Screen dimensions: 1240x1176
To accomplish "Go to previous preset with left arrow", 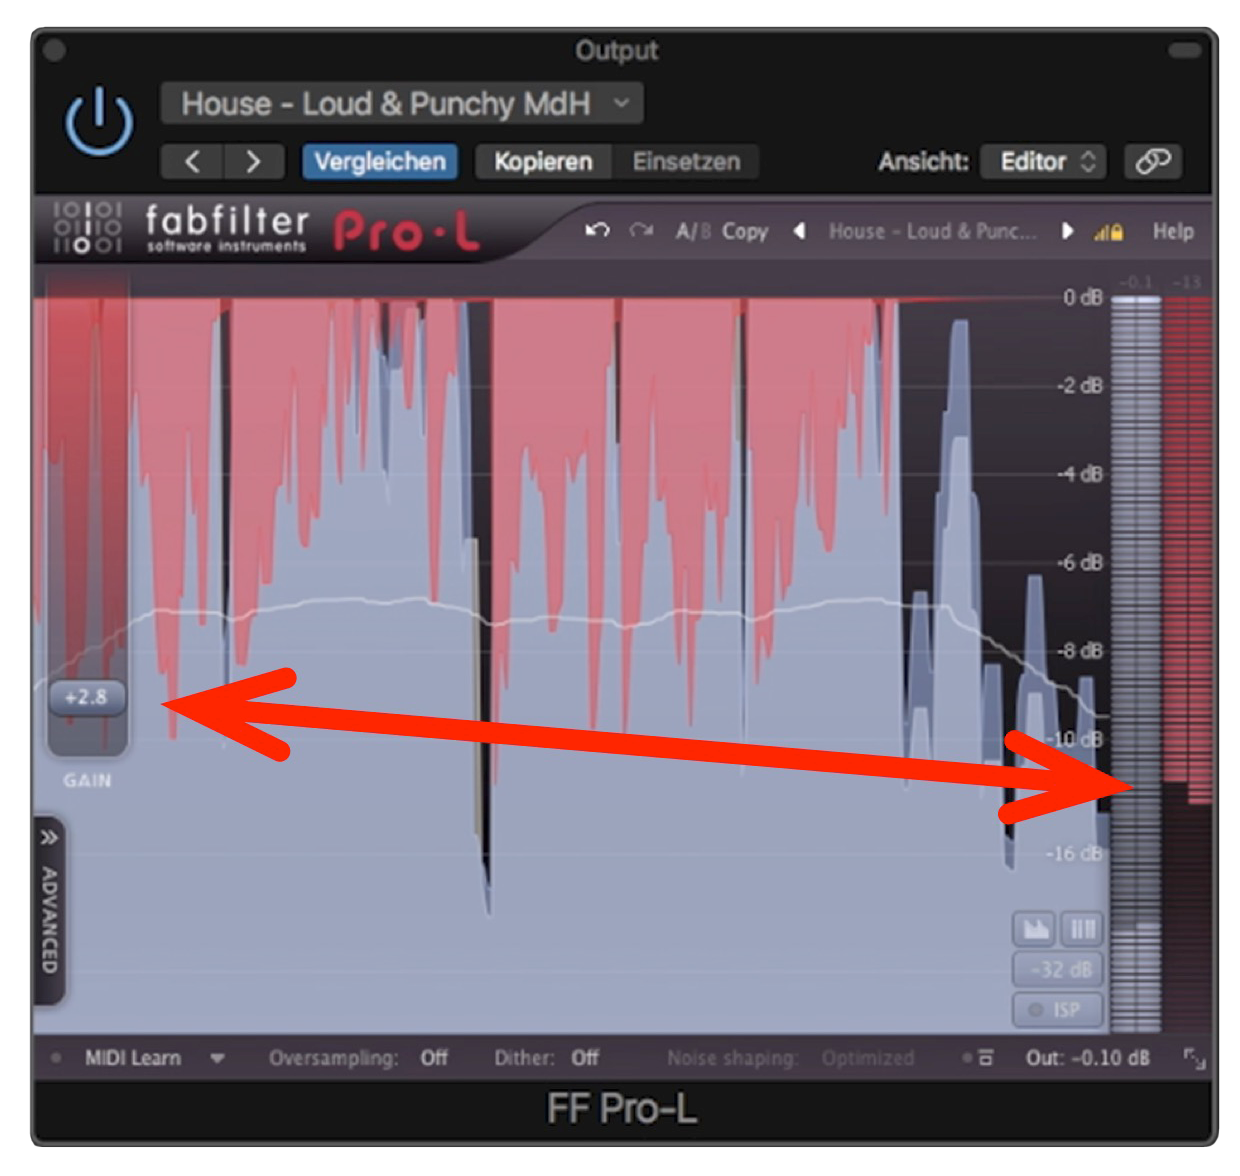I will click(x=192, y=162).
